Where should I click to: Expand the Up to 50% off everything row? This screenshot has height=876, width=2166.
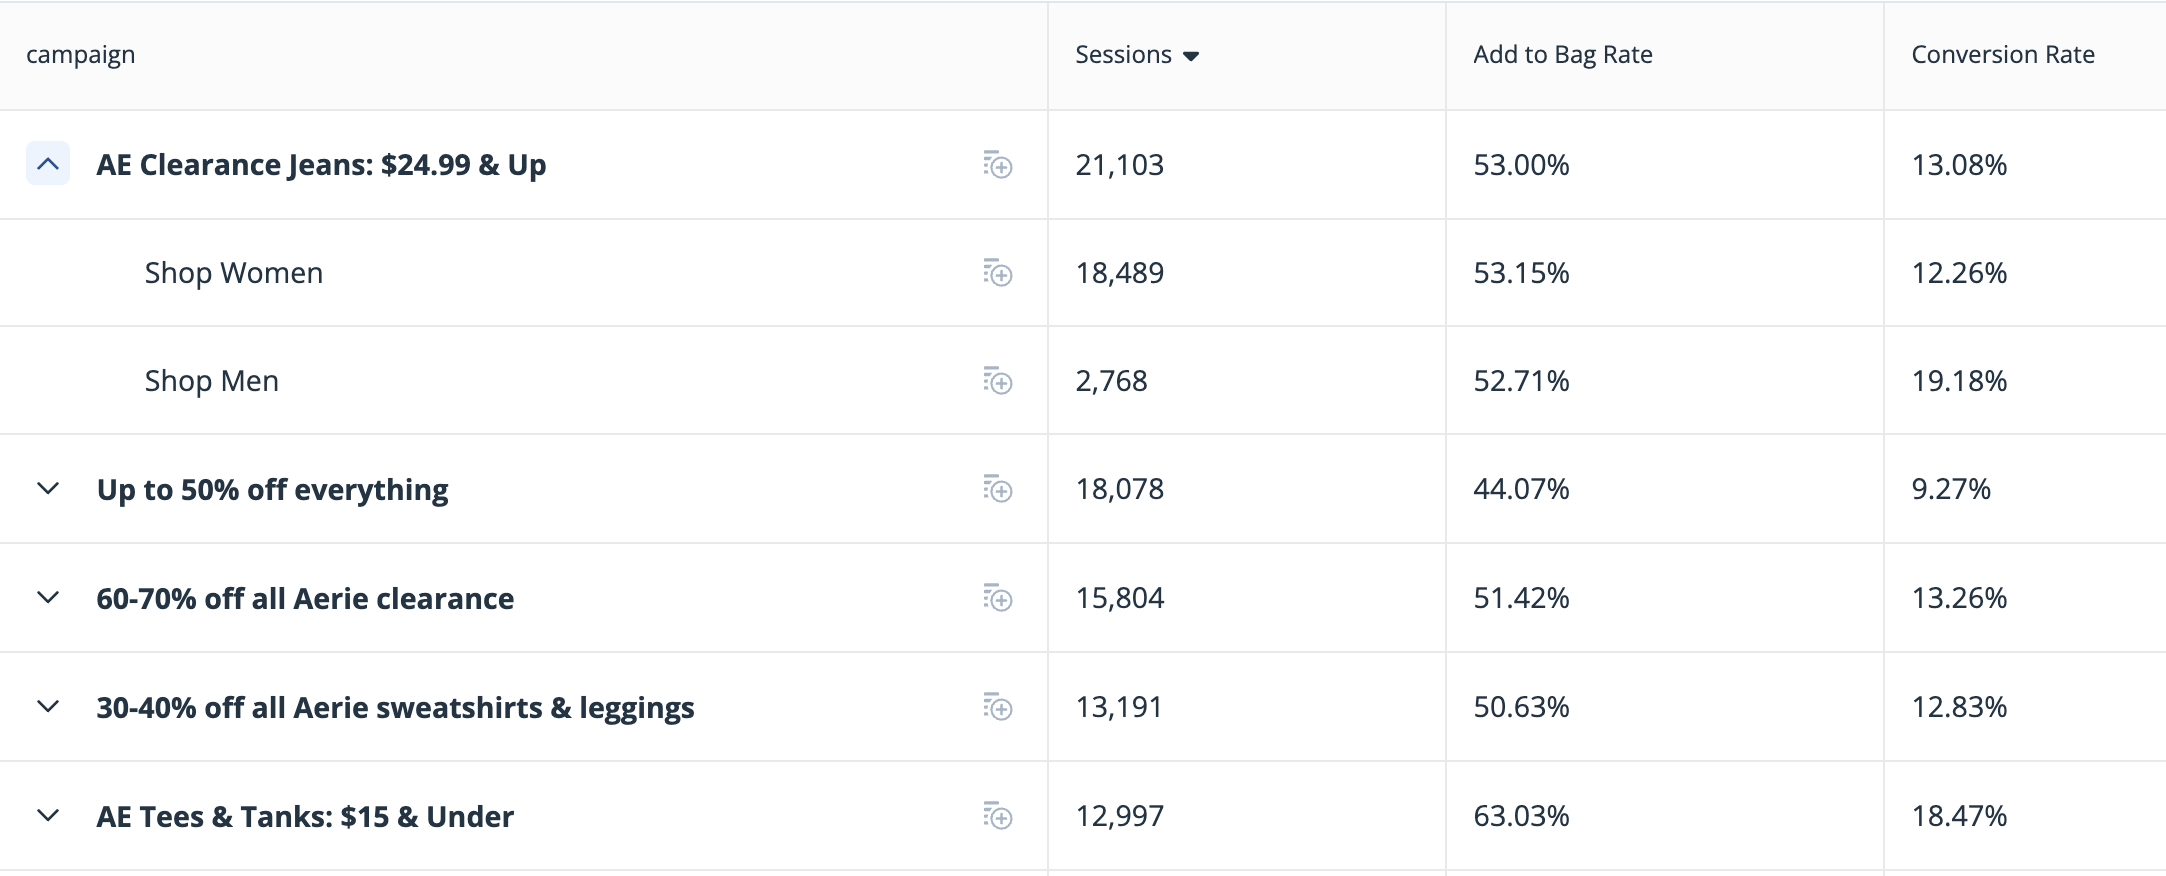[48, 489]
